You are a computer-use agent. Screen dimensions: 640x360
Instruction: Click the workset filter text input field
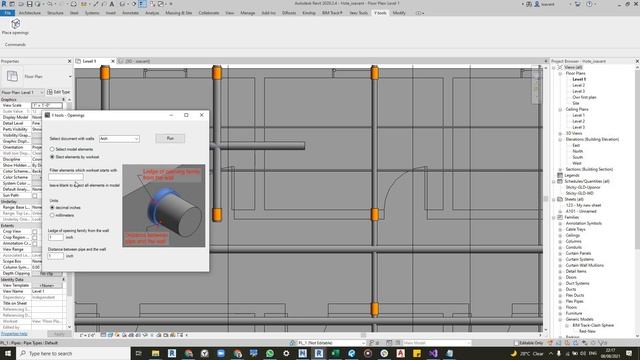coord(66,177)
